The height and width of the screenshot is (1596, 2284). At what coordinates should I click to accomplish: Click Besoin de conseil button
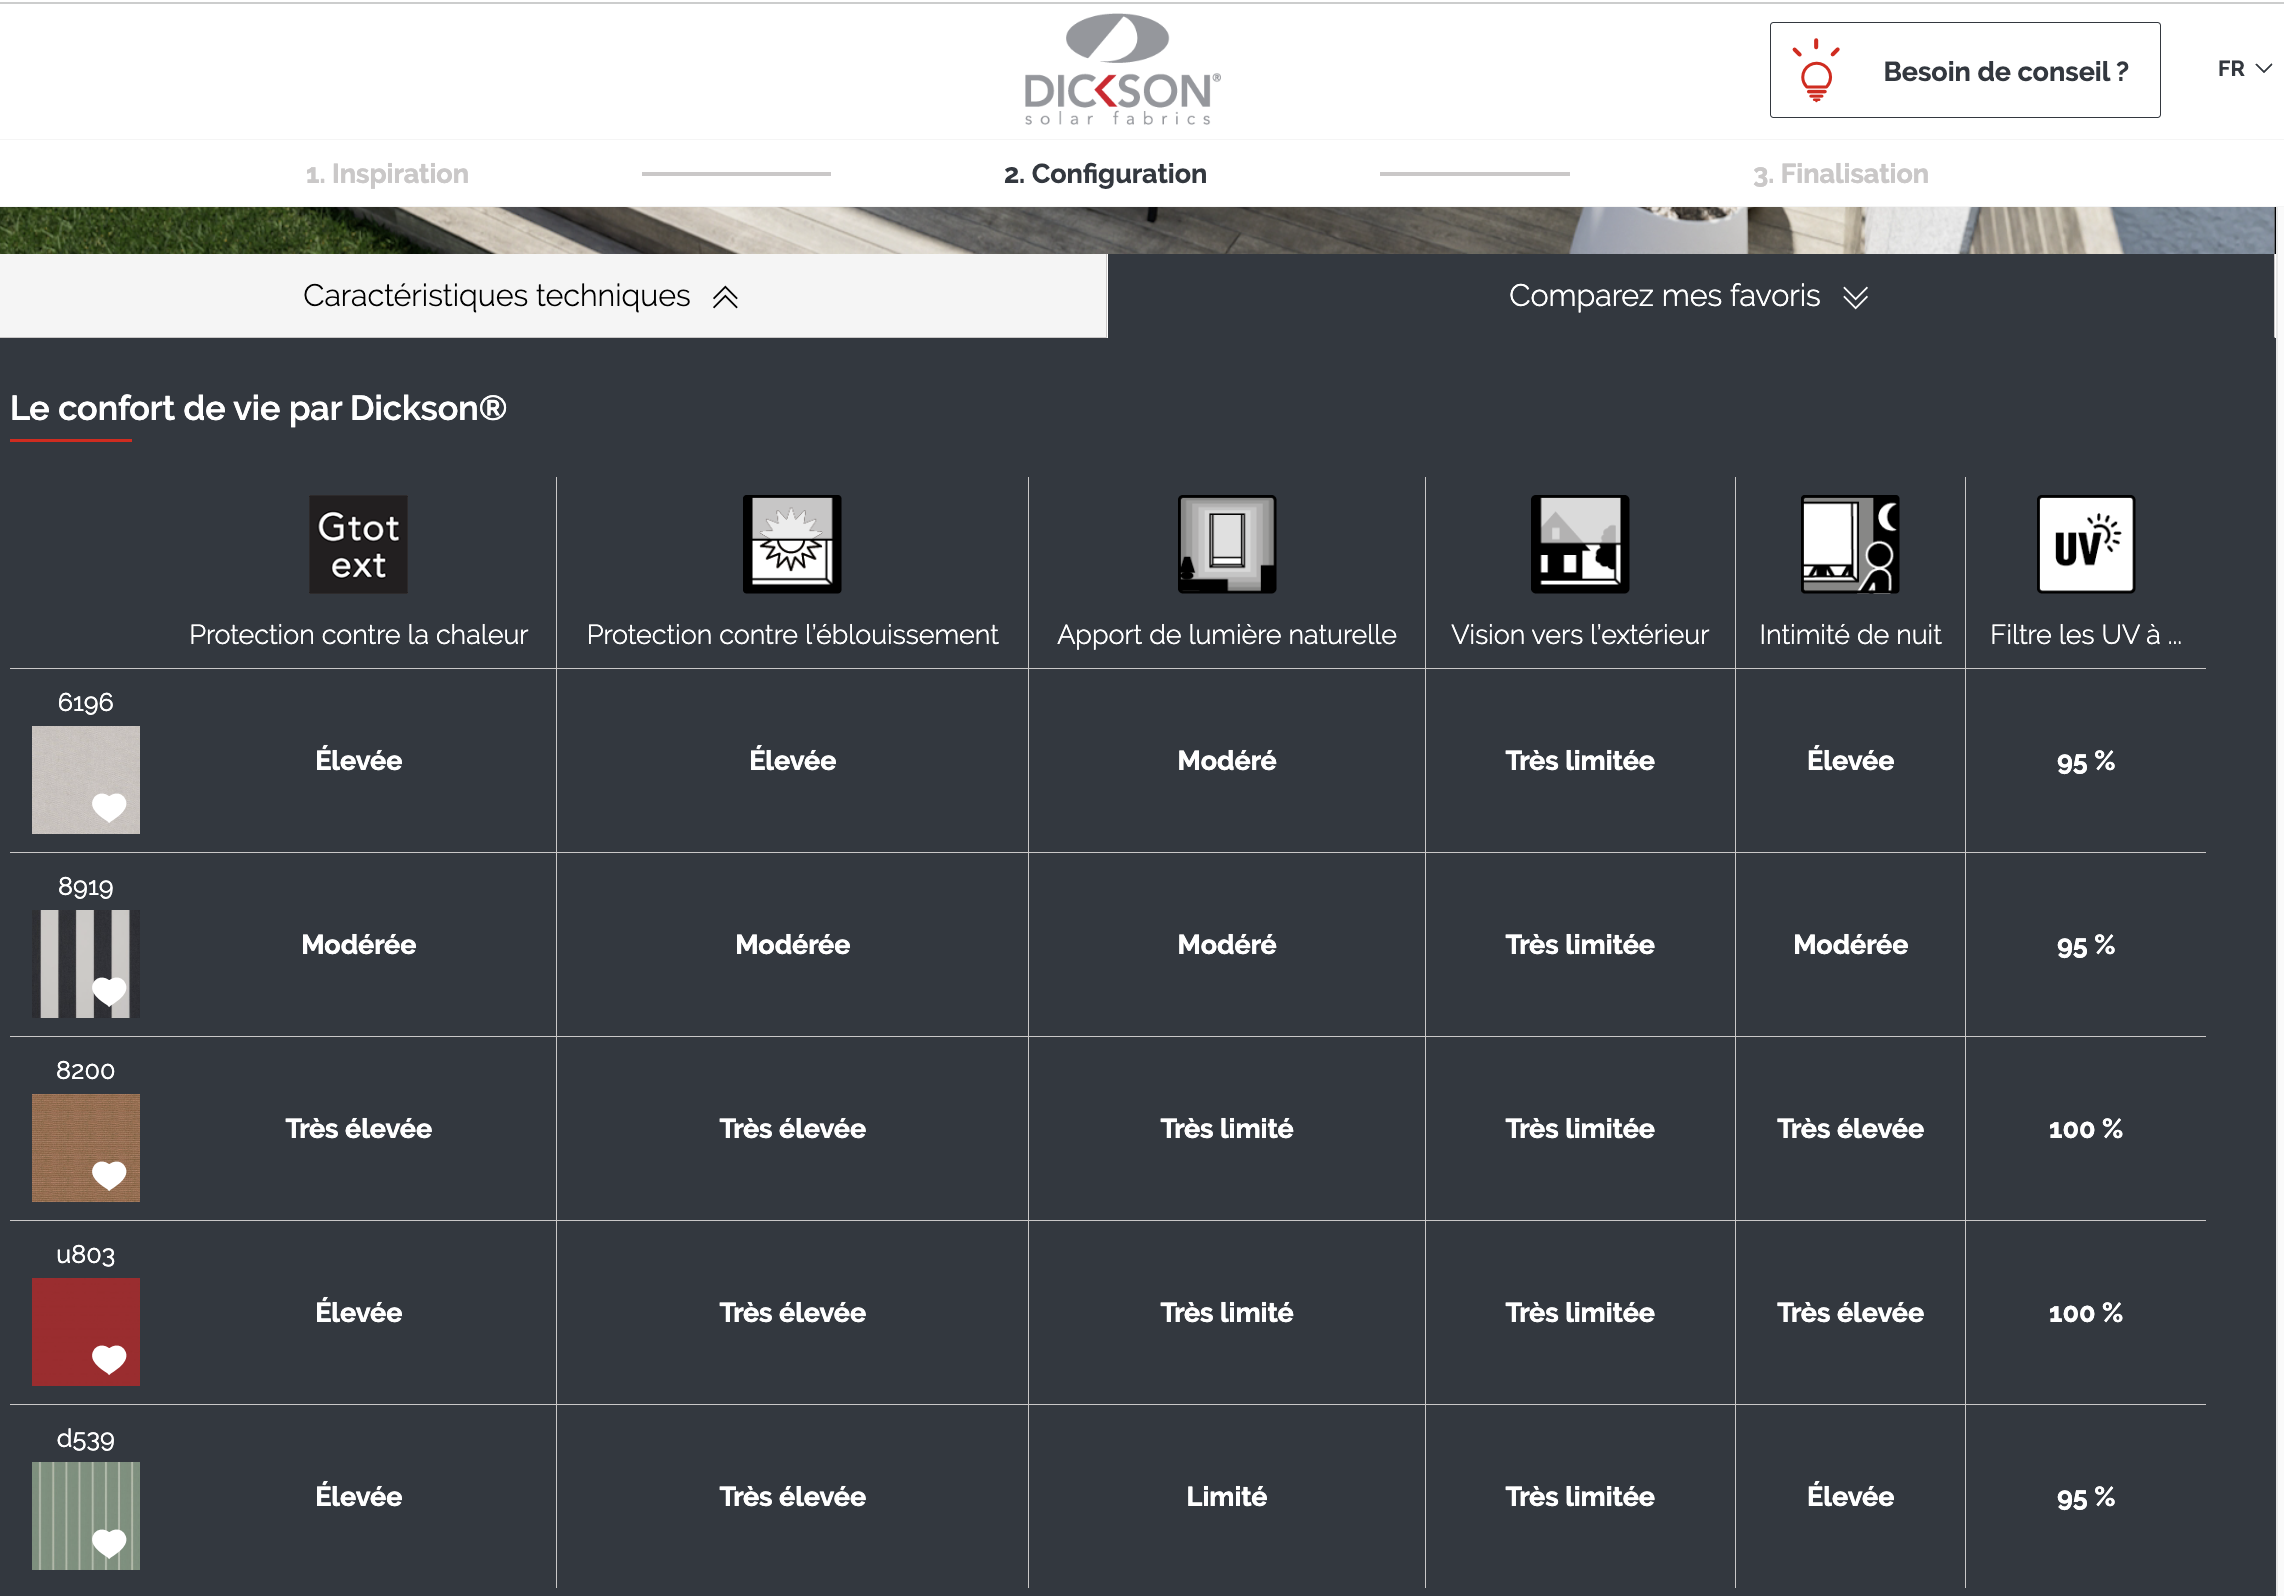click(1965, 71)
